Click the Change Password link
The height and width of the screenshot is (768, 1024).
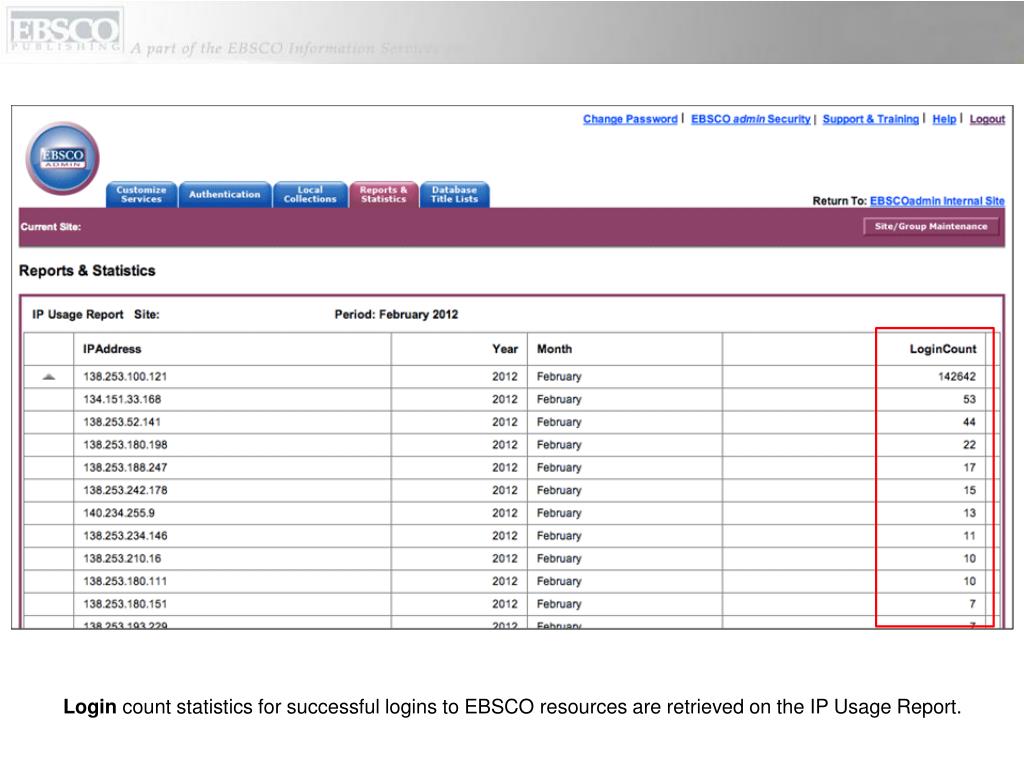click(x=630, y=119)
